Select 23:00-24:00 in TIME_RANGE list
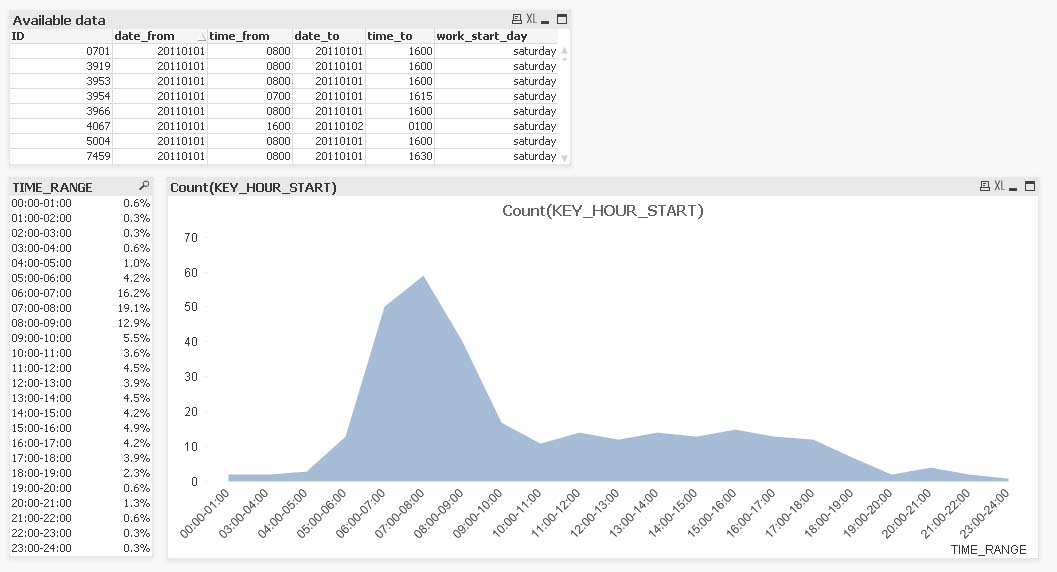Screen dimensions: 1057x572 81,548
